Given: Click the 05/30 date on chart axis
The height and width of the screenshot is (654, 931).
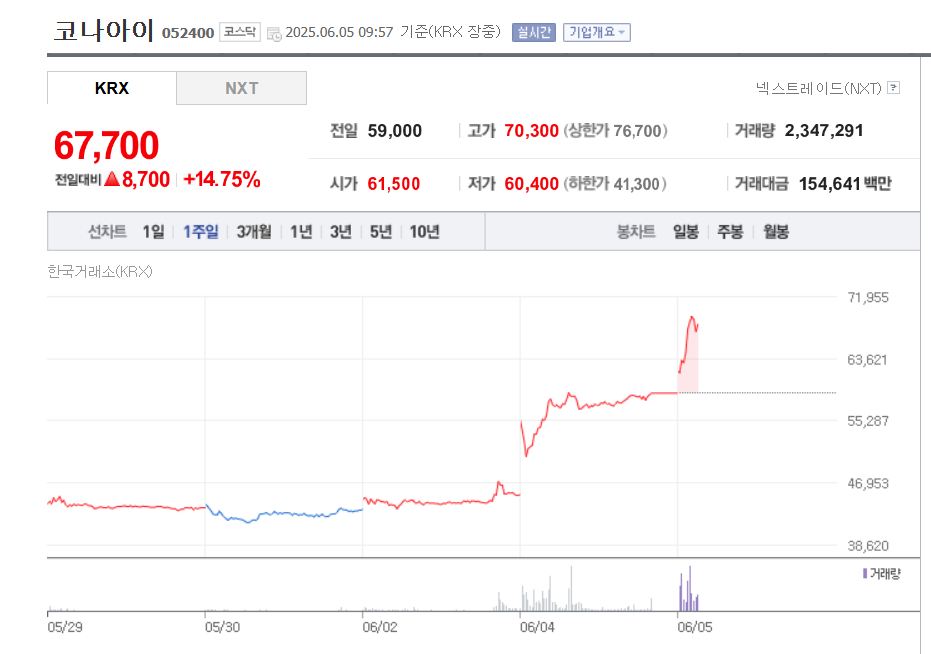Looking at the screenshot, I should pos(222,627).
